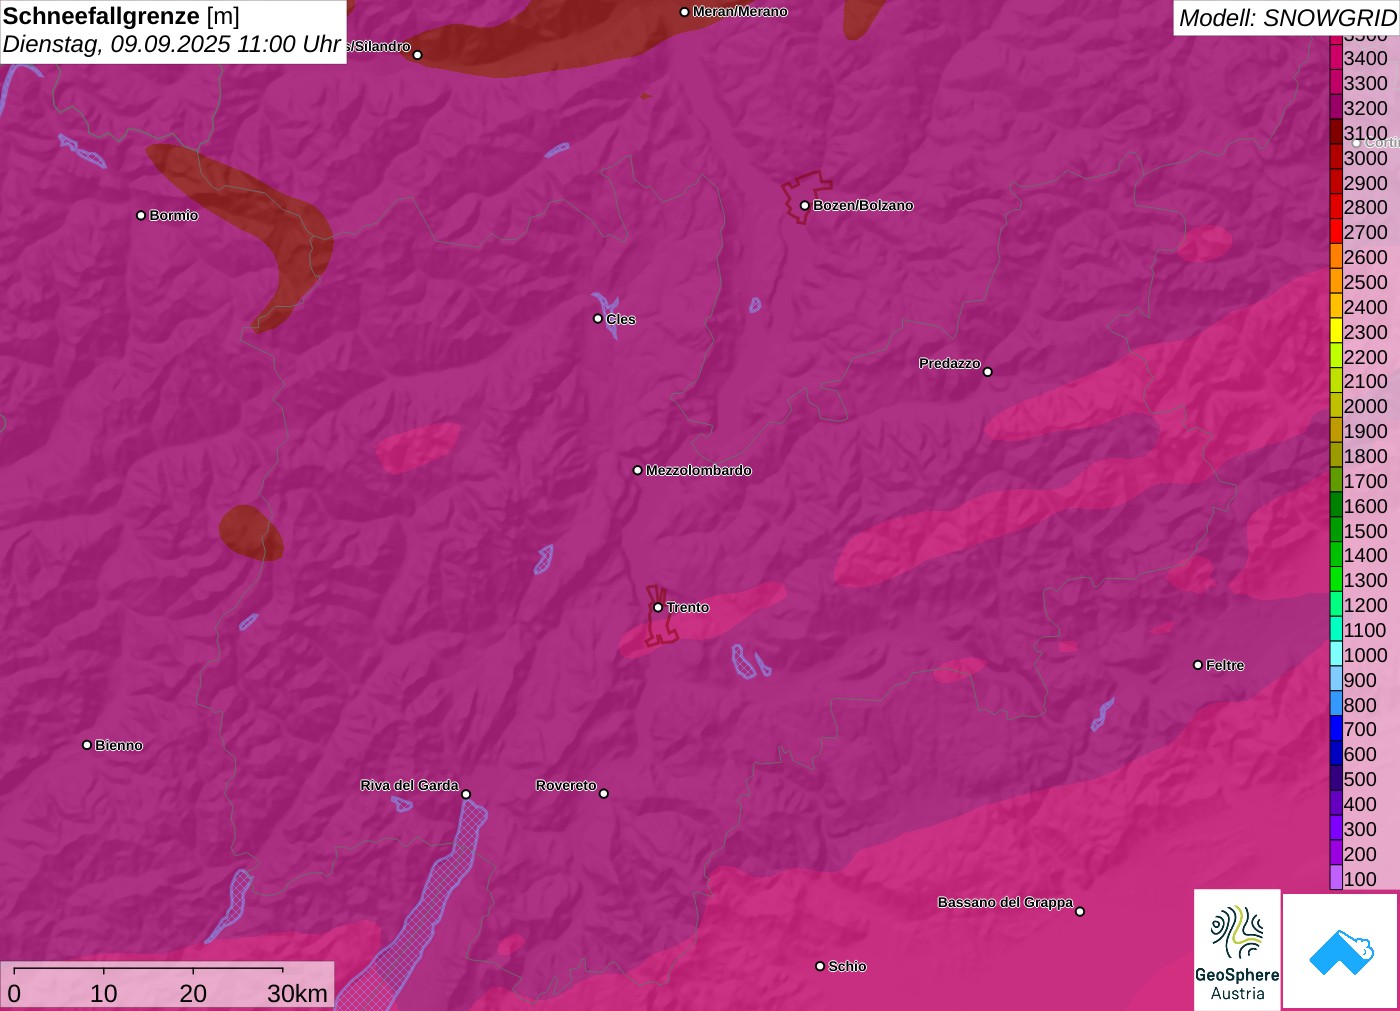Click the Riva del Garda label
Screen dimensions: 1400x1011
[x=409, y=785]
